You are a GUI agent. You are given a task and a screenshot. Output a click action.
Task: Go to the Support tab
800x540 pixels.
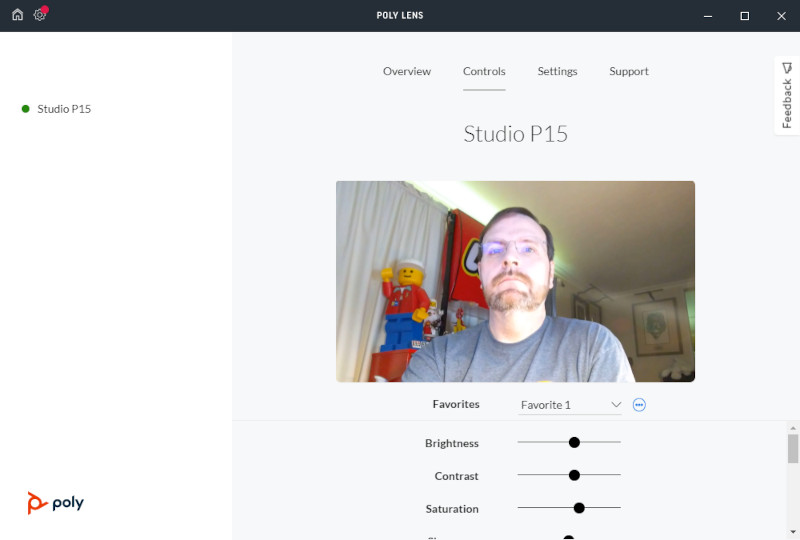629,71
